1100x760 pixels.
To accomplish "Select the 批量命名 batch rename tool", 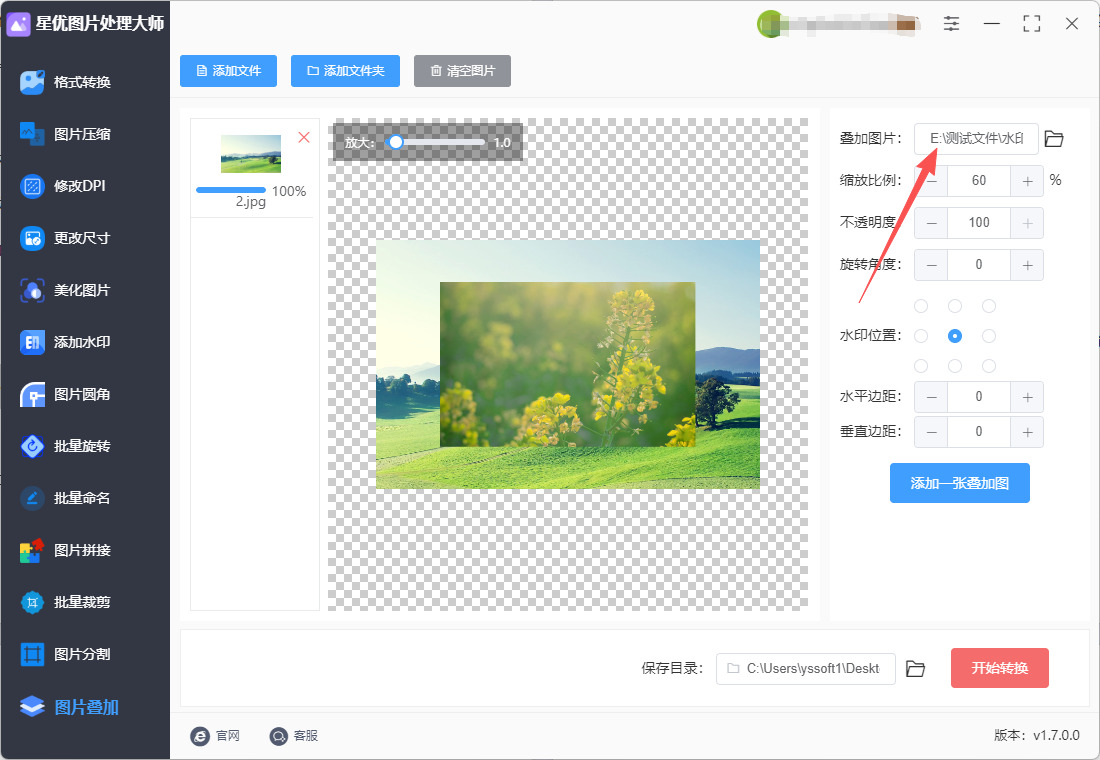I will [x=66, y=498].
